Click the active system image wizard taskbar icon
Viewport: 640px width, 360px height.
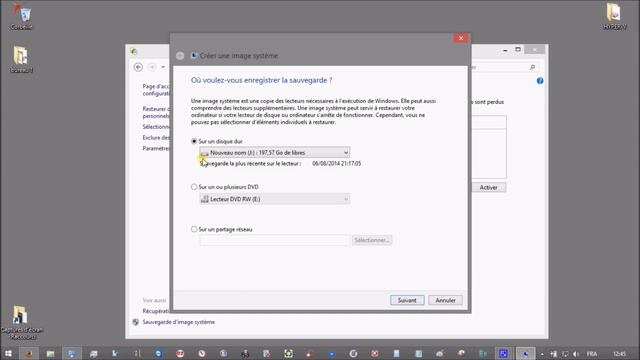(x=525, y=353)
